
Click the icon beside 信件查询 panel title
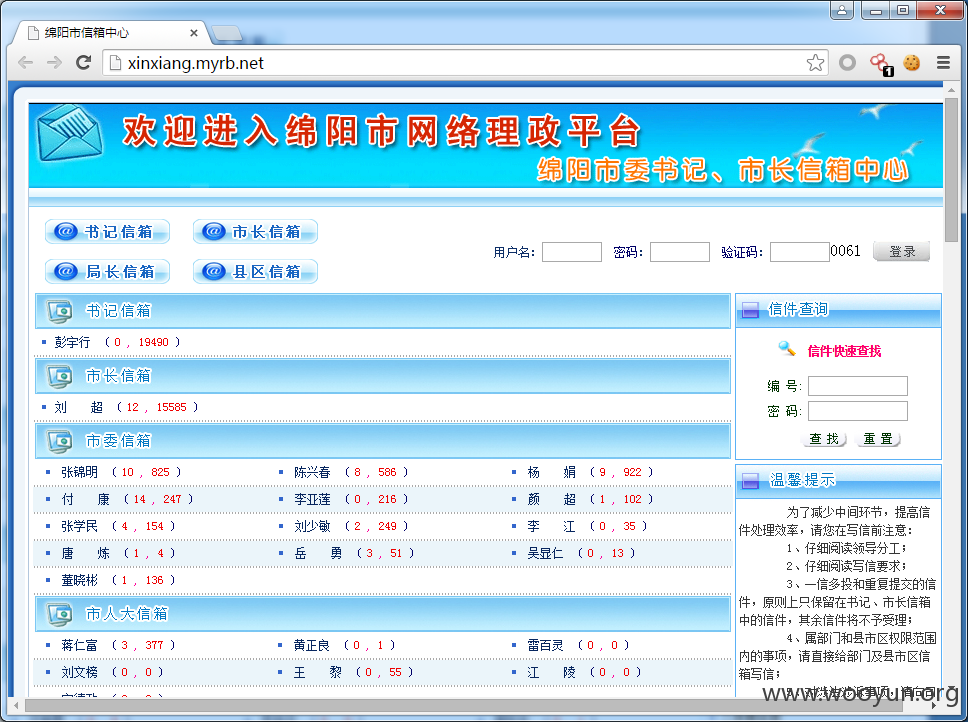point(750,310)
